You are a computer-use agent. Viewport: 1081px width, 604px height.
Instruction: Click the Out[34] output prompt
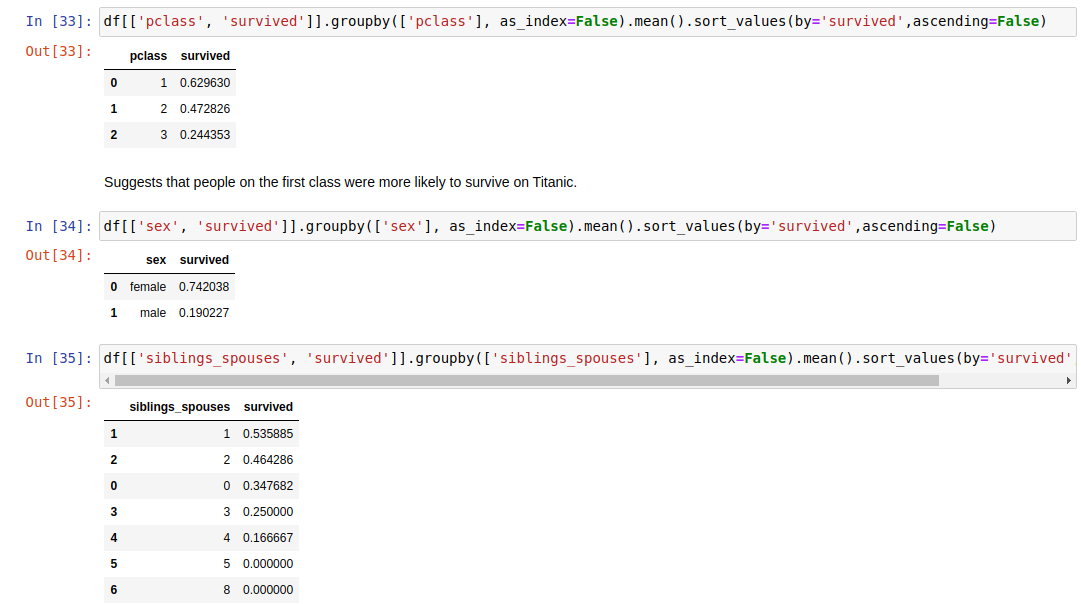59,256
